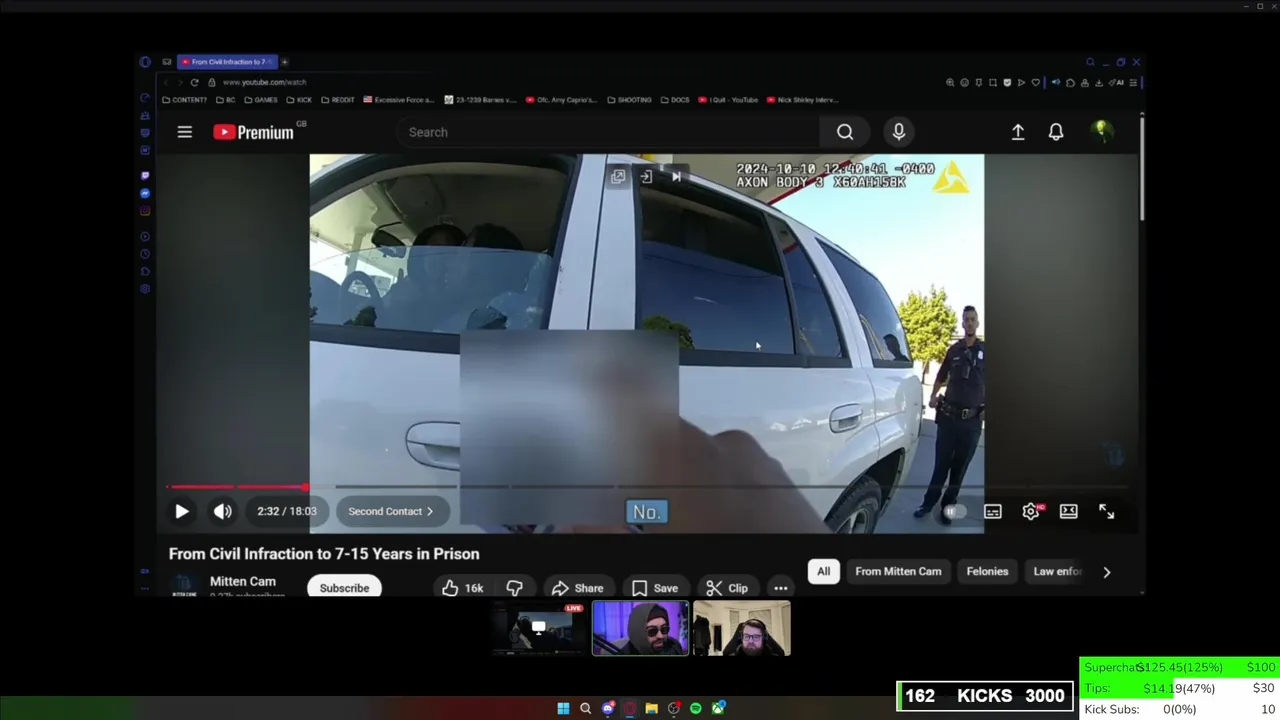Open the Excessive Force bookmark

tap(399, 100)
